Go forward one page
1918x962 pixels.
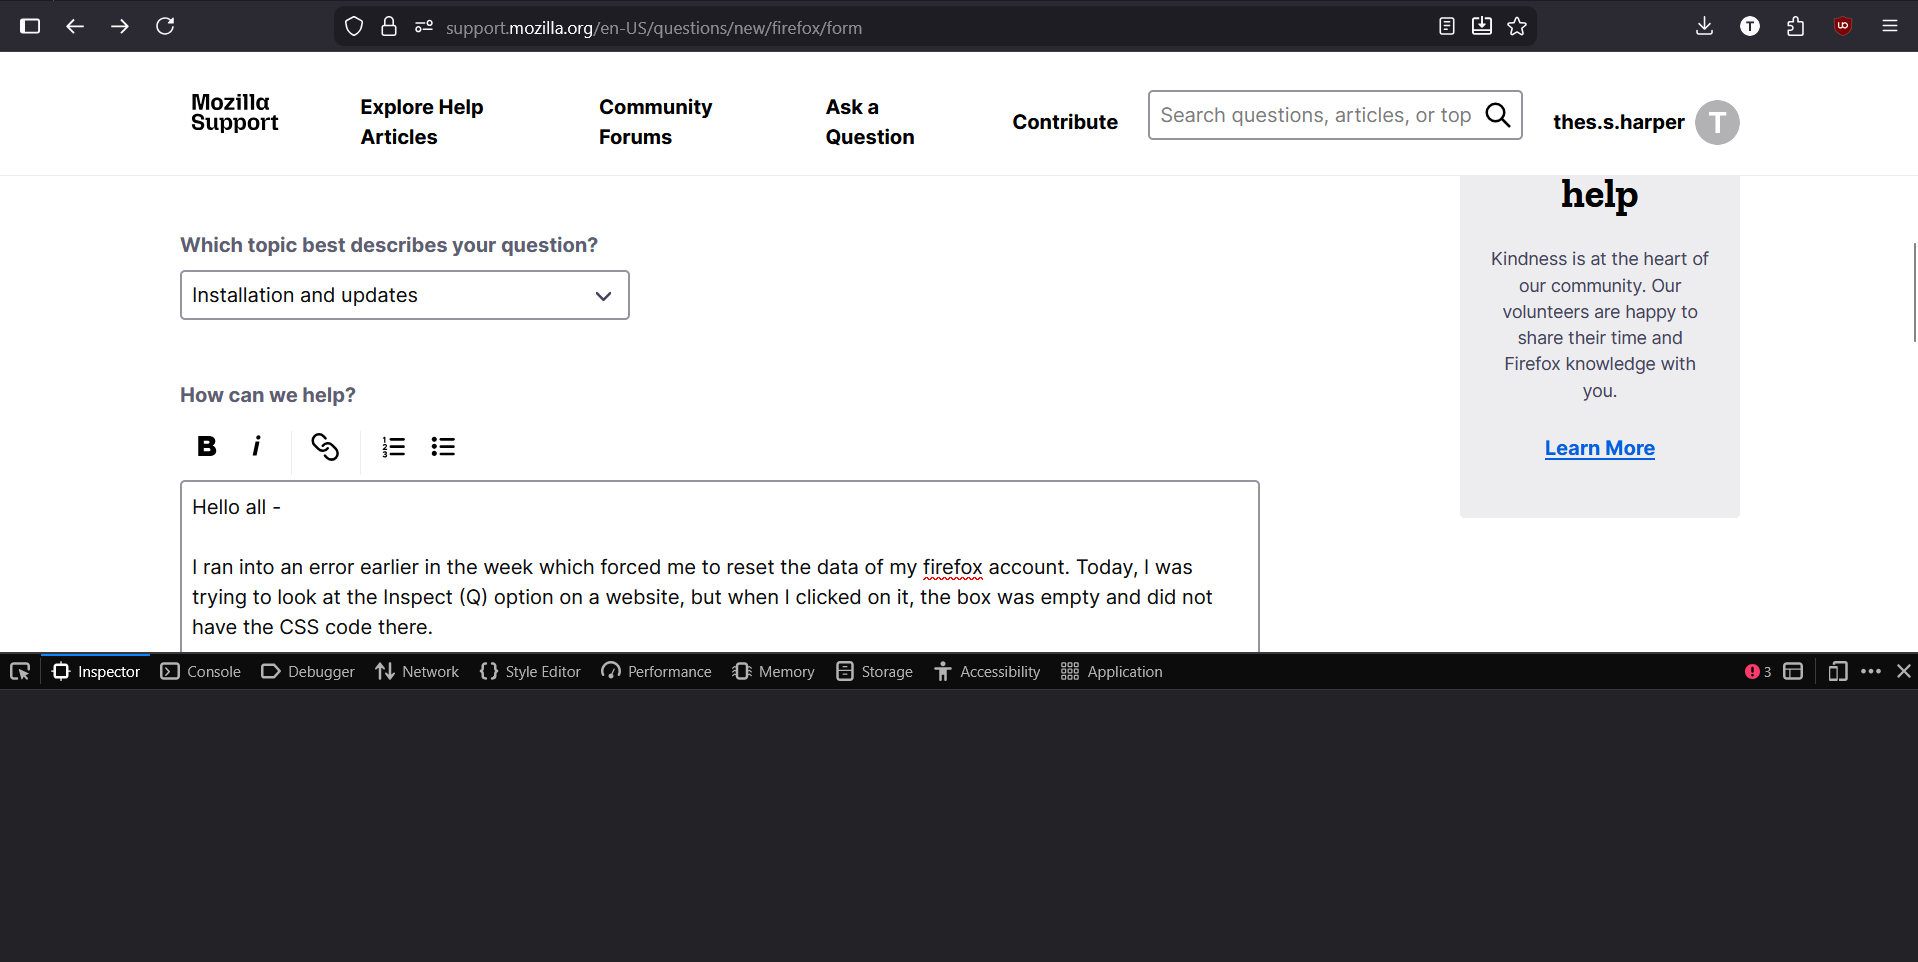pyautogui.click(x=120, y=26)
